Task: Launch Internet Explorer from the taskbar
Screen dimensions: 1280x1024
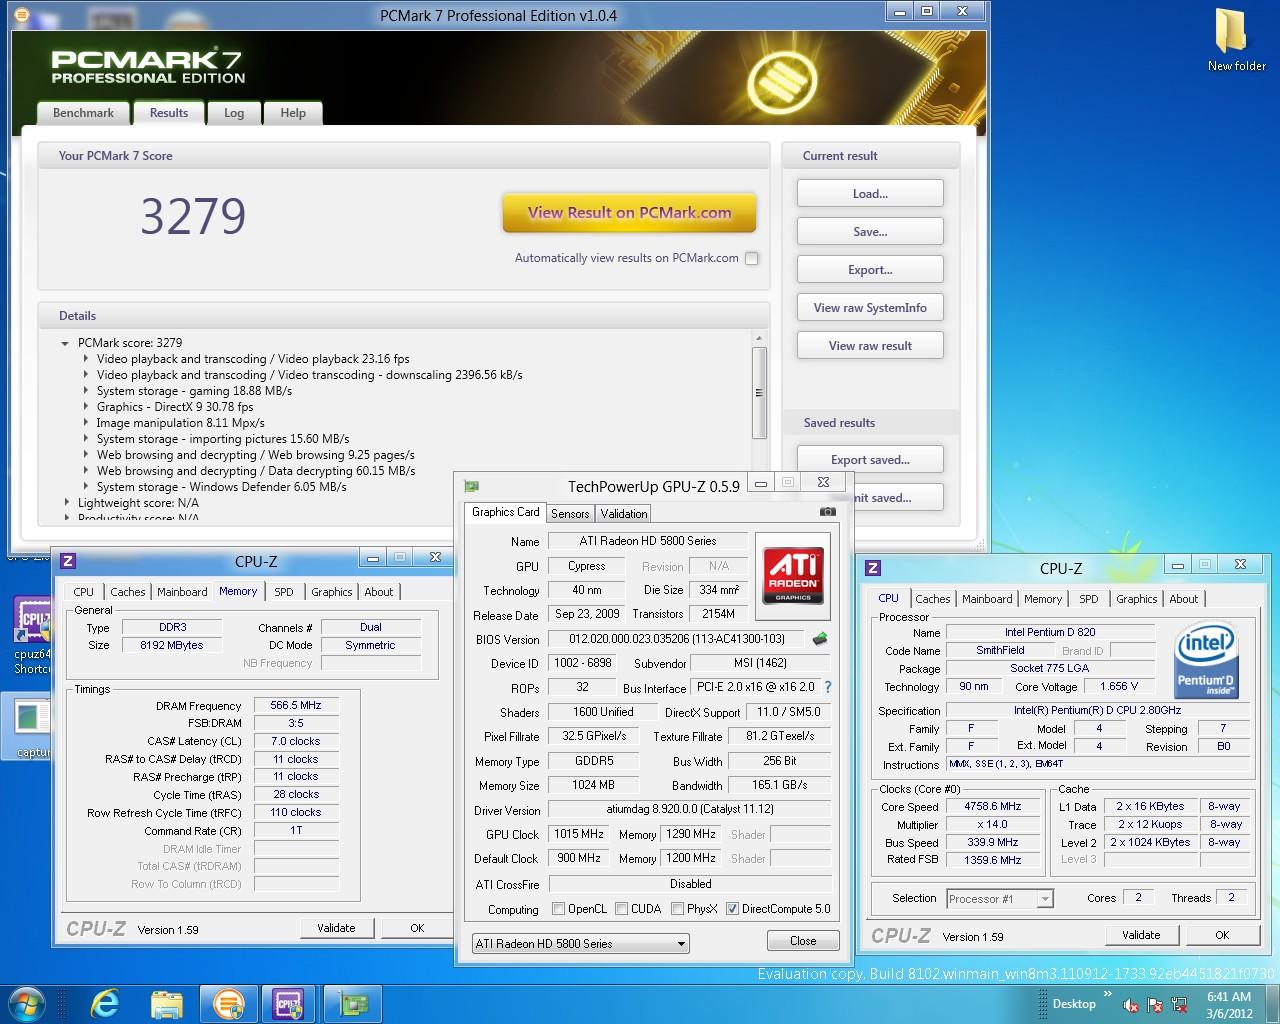Action: [104, 1003]
